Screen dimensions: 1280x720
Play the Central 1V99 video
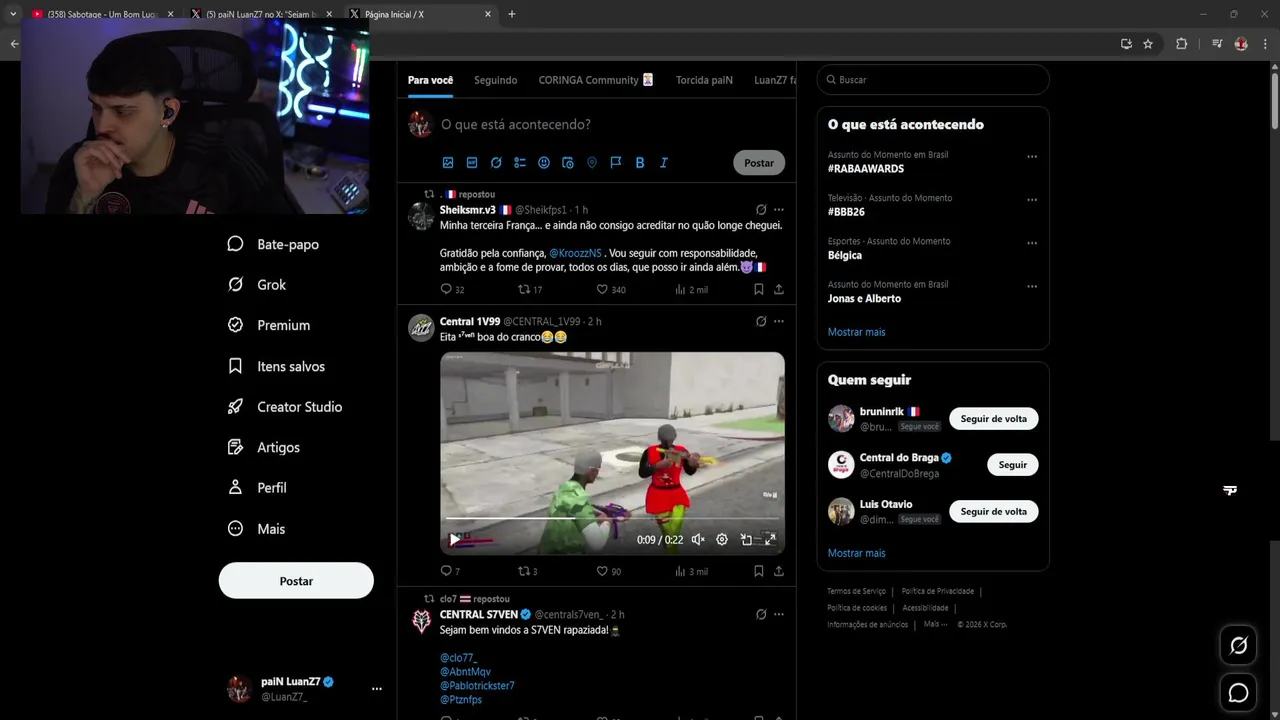click(455, 539)
